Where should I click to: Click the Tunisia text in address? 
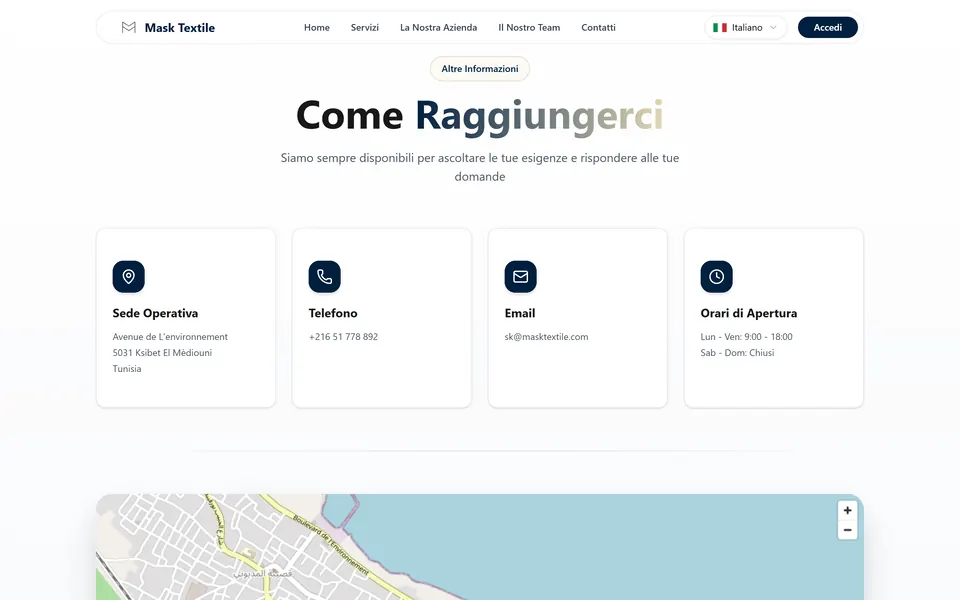tap(127, 369)
